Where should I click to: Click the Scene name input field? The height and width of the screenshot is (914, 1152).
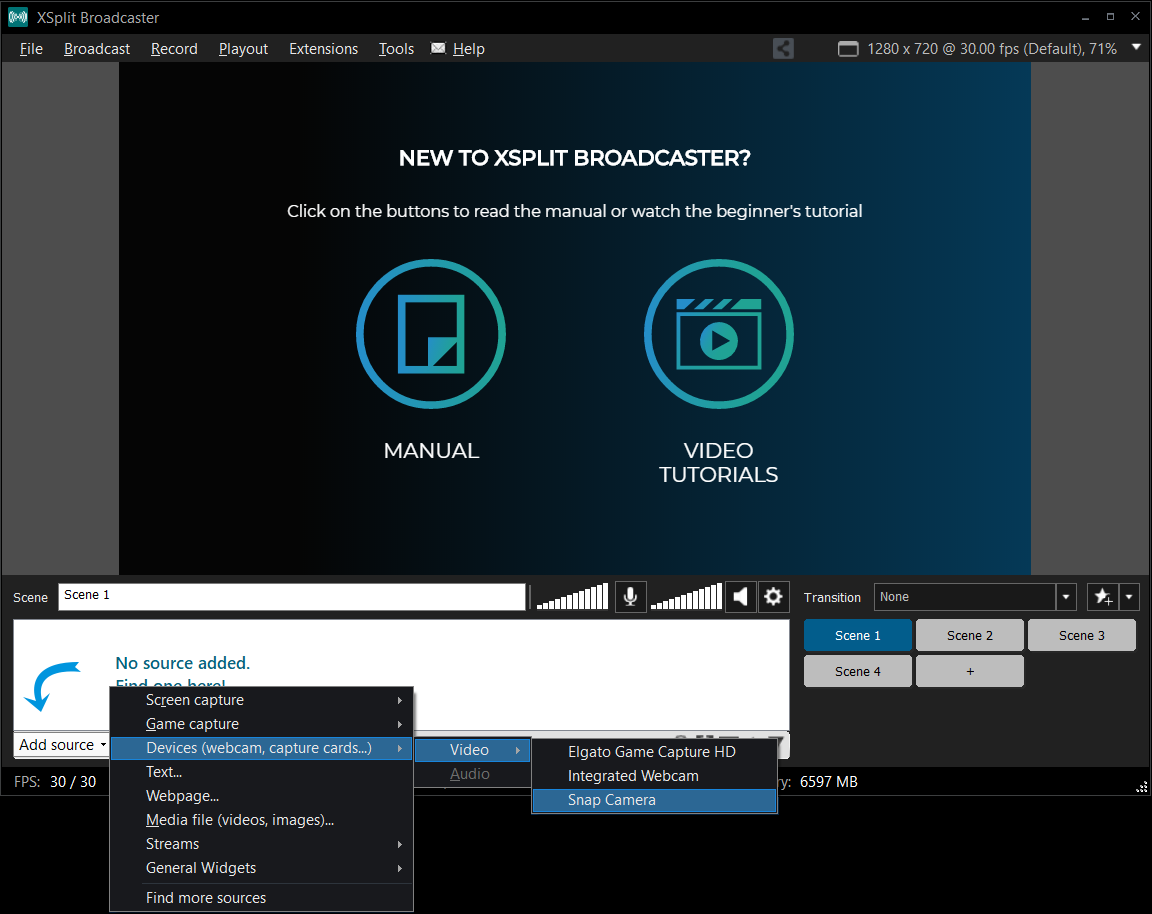292,597
